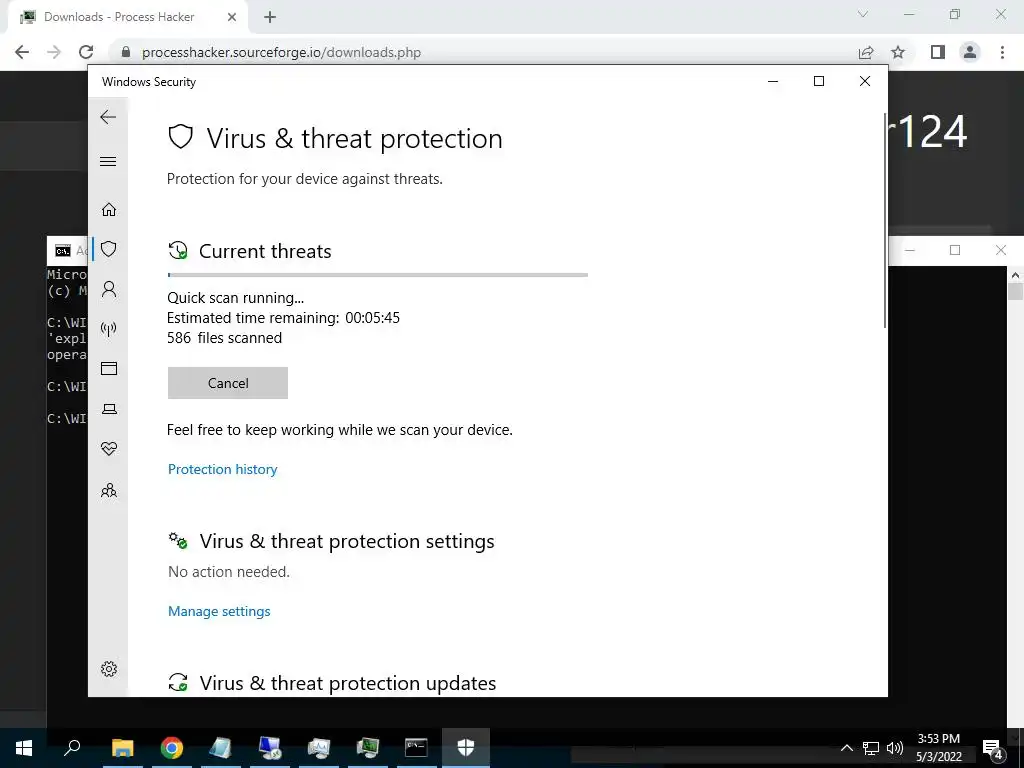Open the network tray icon
Screen dimensions: 1024x768
point(871,748)
